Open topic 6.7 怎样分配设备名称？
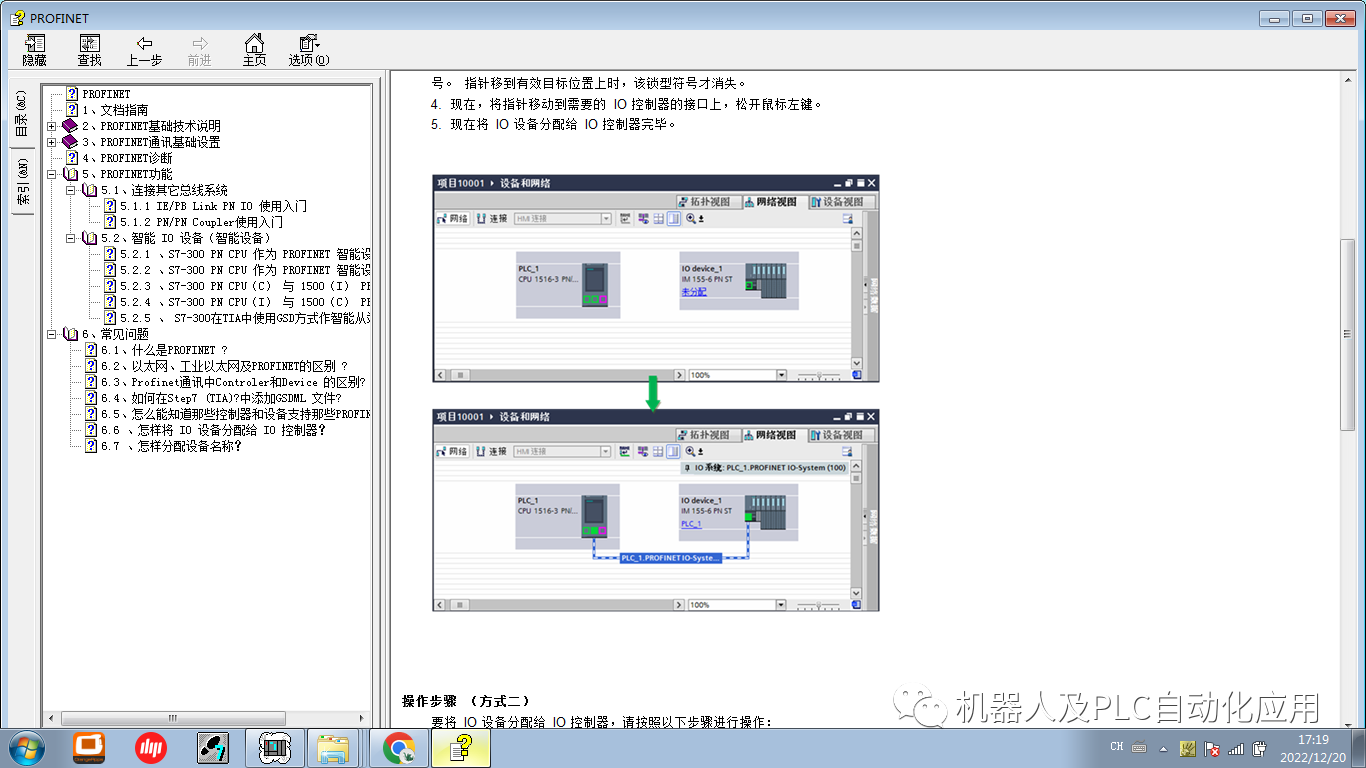Viewport: 1366px width, 768px height. (x=171, y=446)
